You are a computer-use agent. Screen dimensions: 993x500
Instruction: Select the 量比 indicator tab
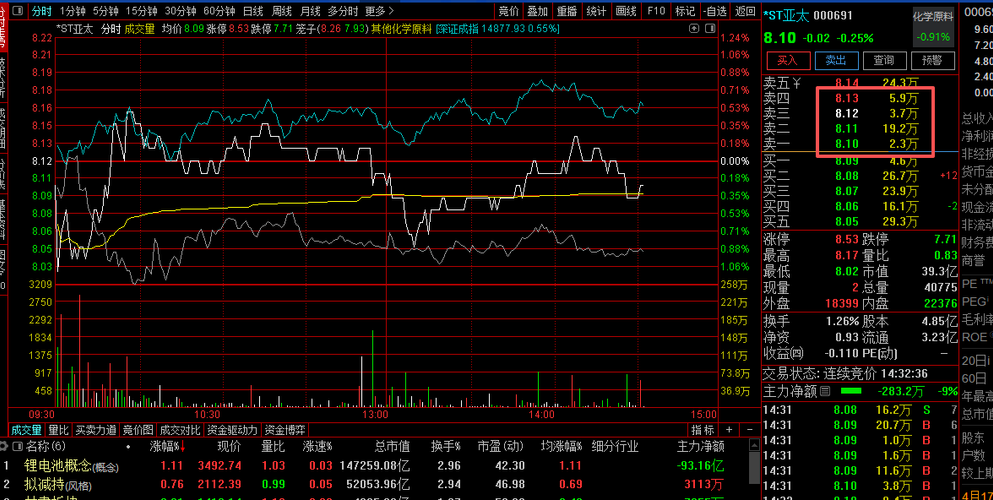click(58, 430)
